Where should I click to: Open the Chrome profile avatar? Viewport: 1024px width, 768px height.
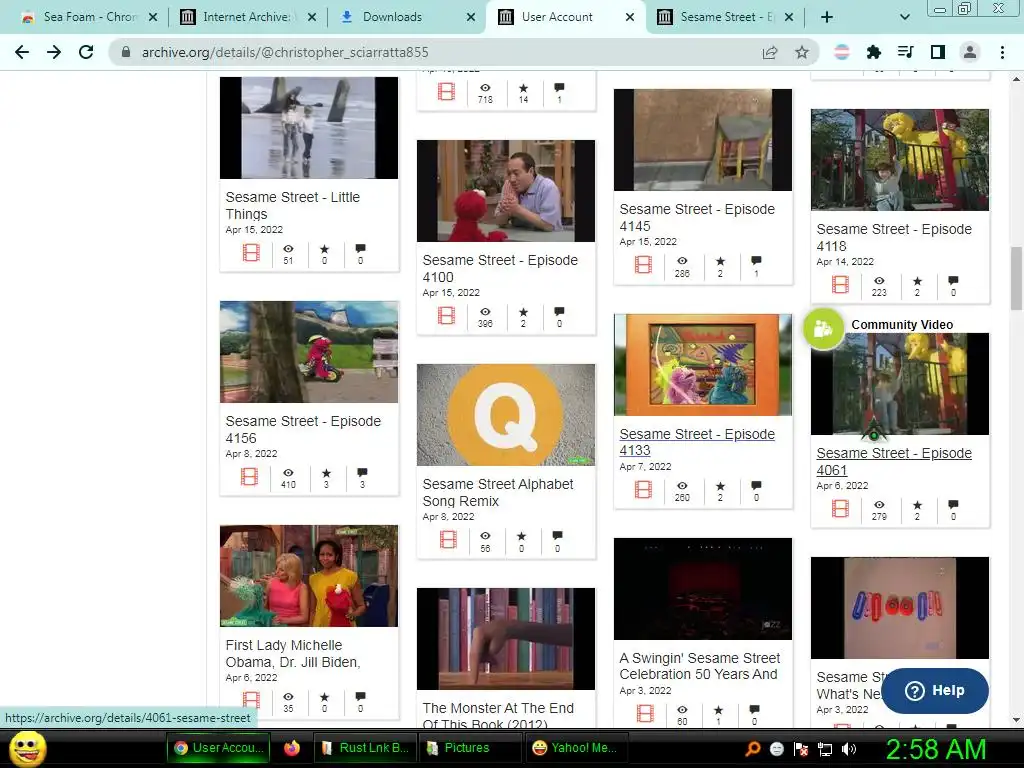(970, 52)
